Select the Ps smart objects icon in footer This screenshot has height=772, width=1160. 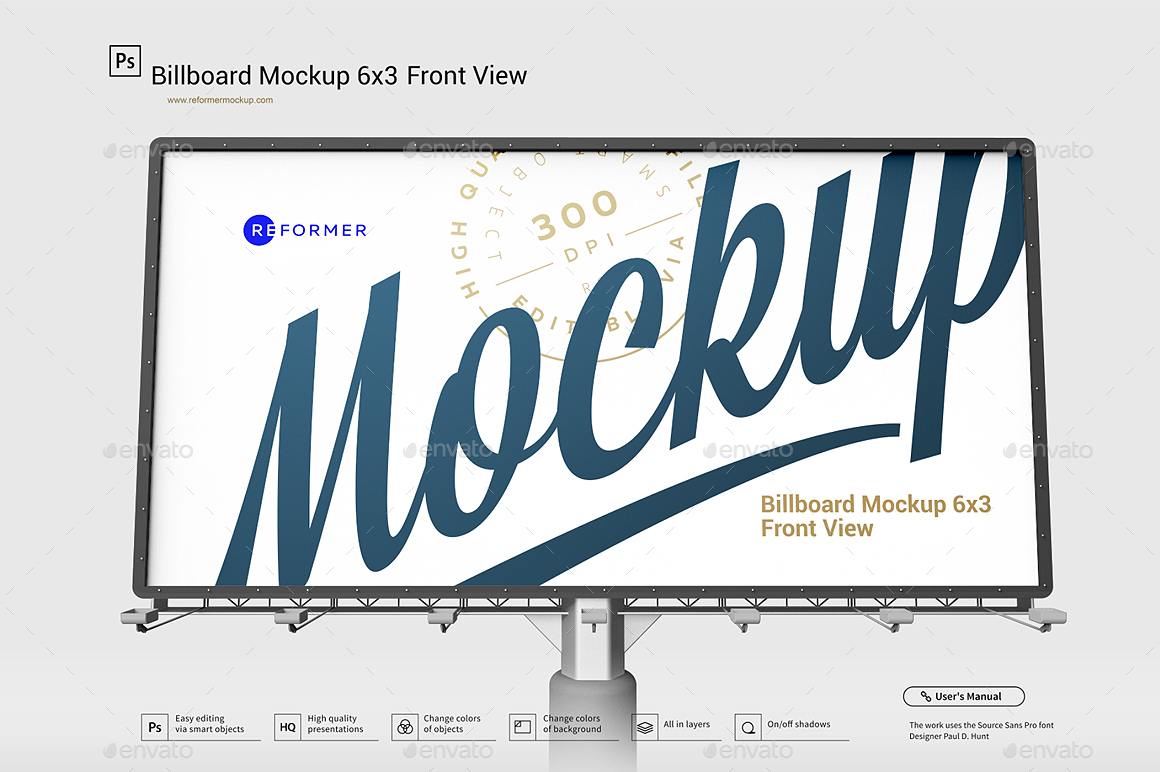(x=154, y=726)
